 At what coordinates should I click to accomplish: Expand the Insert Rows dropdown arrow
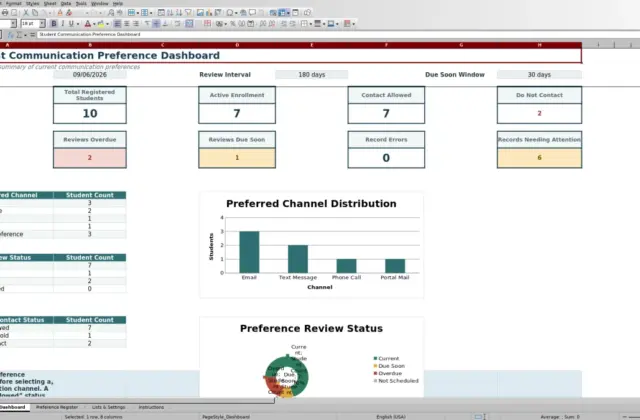[x=138, y=13]
